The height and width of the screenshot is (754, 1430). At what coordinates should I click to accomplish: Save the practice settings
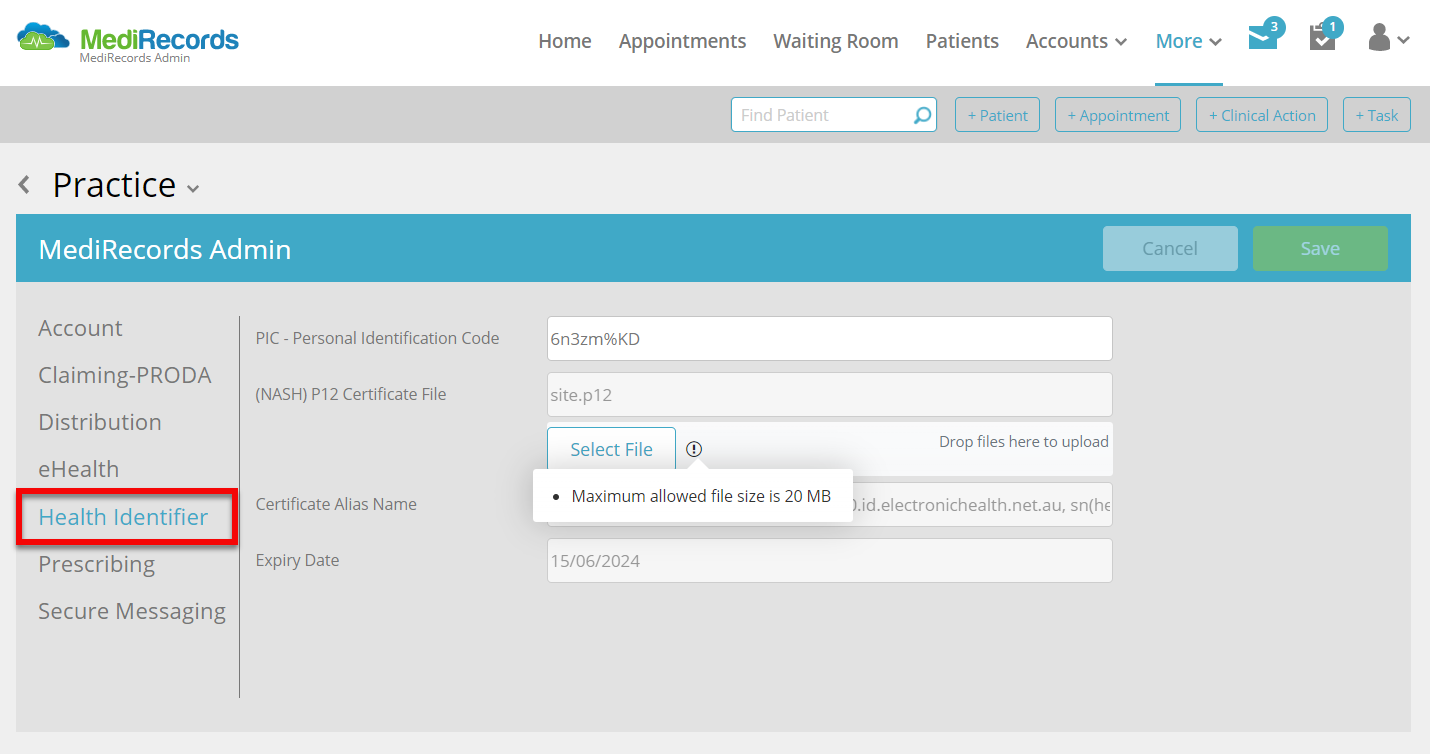point(1320,248)
